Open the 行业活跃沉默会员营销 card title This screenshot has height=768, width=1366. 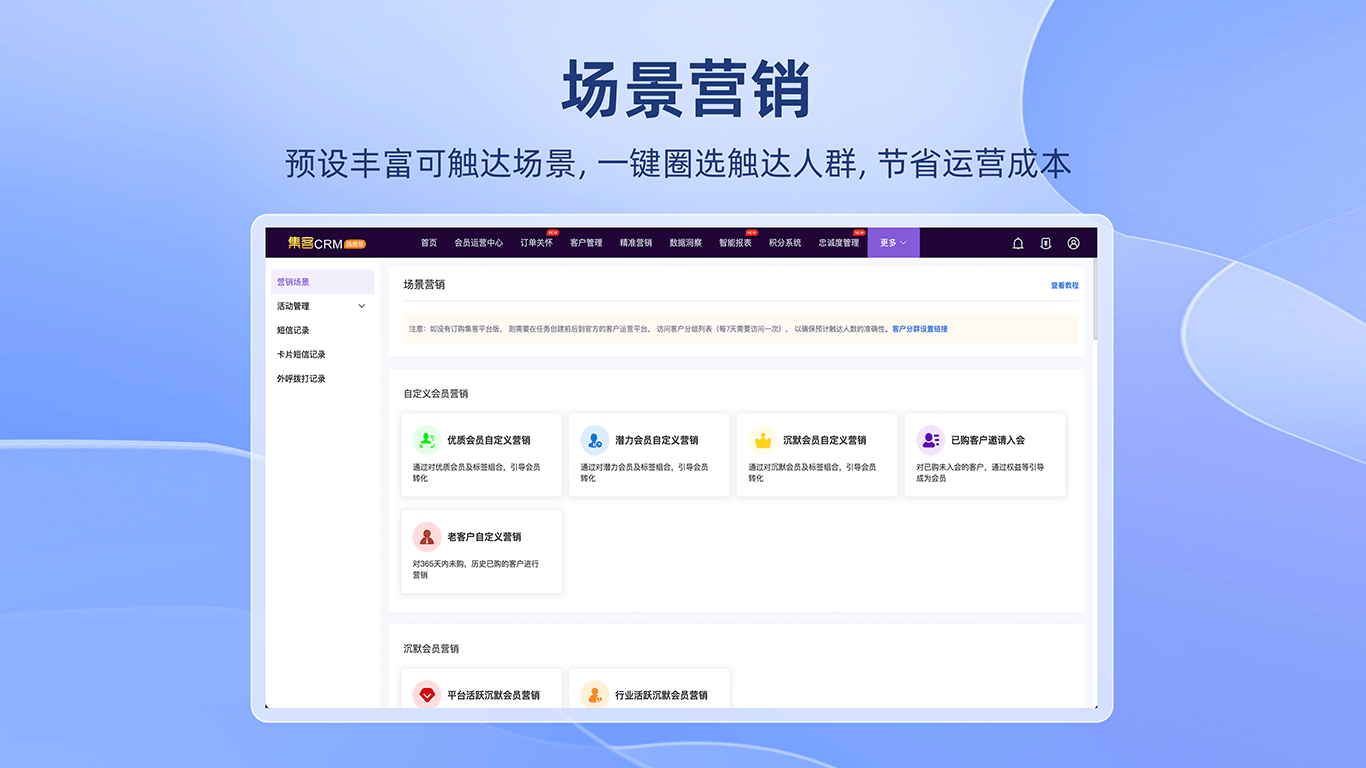pyautogui.click(x=662, y=695)
